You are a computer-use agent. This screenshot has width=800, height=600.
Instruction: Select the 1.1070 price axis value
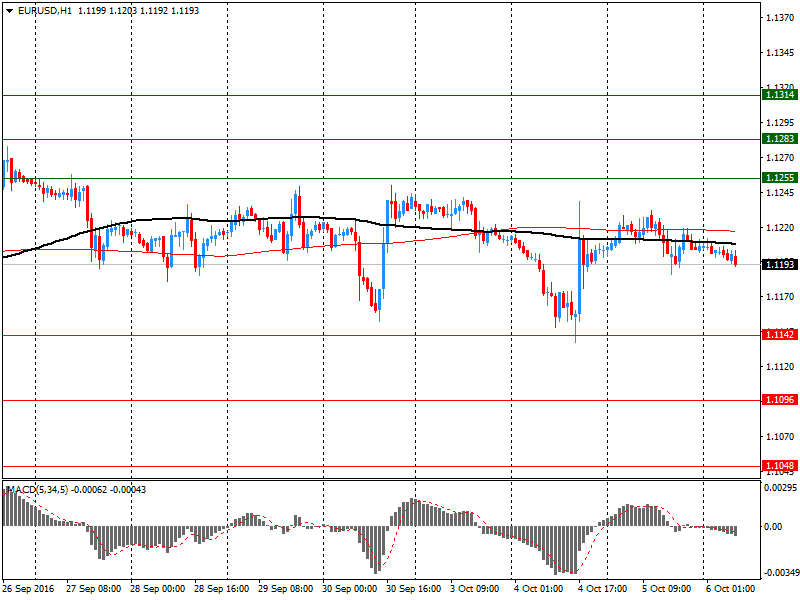pyautogui.click(x=780, y=436)
